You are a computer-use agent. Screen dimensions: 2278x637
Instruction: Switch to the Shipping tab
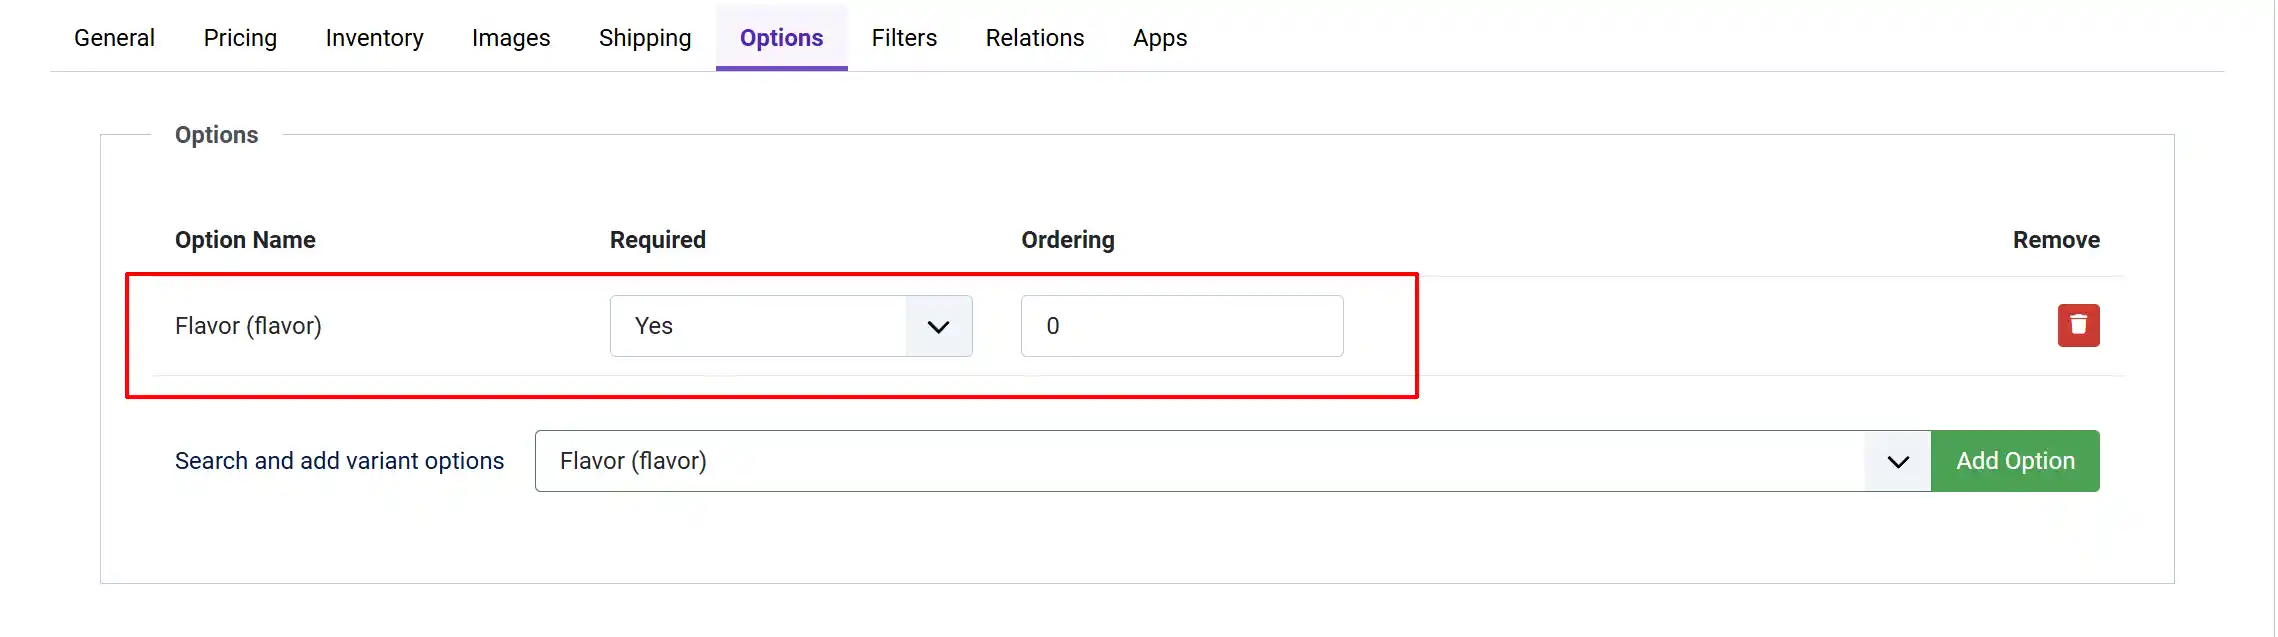(x=645, y=38)
